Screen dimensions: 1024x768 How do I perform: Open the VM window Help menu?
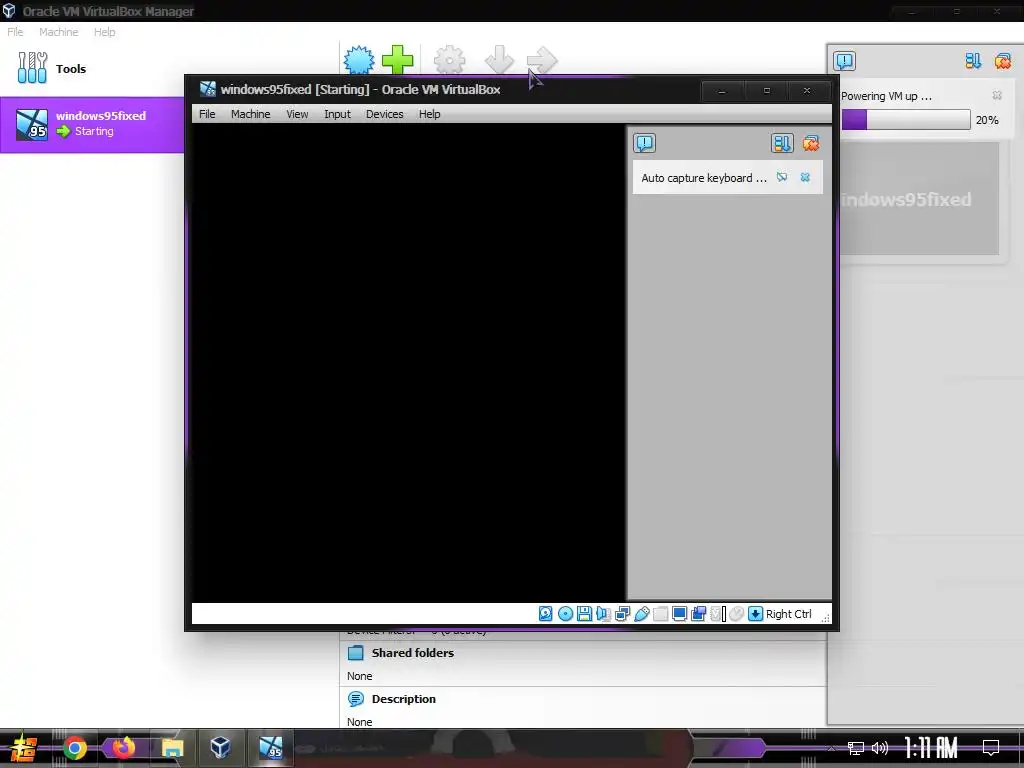tap(430, 114)
